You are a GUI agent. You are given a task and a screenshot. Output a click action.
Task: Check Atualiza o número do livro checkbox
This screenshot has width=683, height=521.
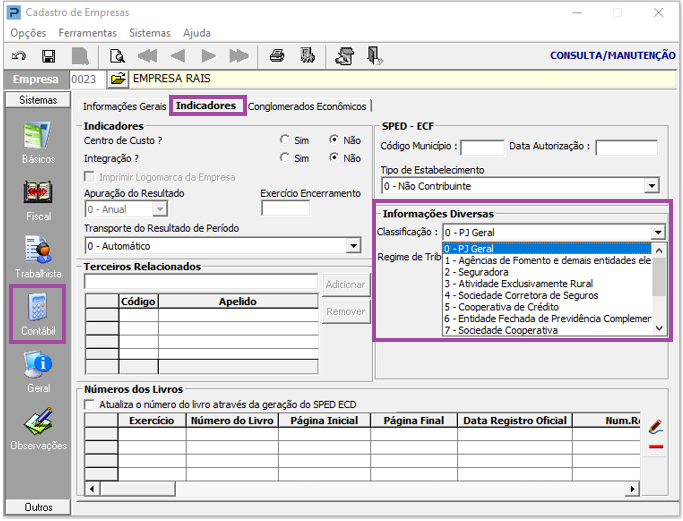point(89,405)
